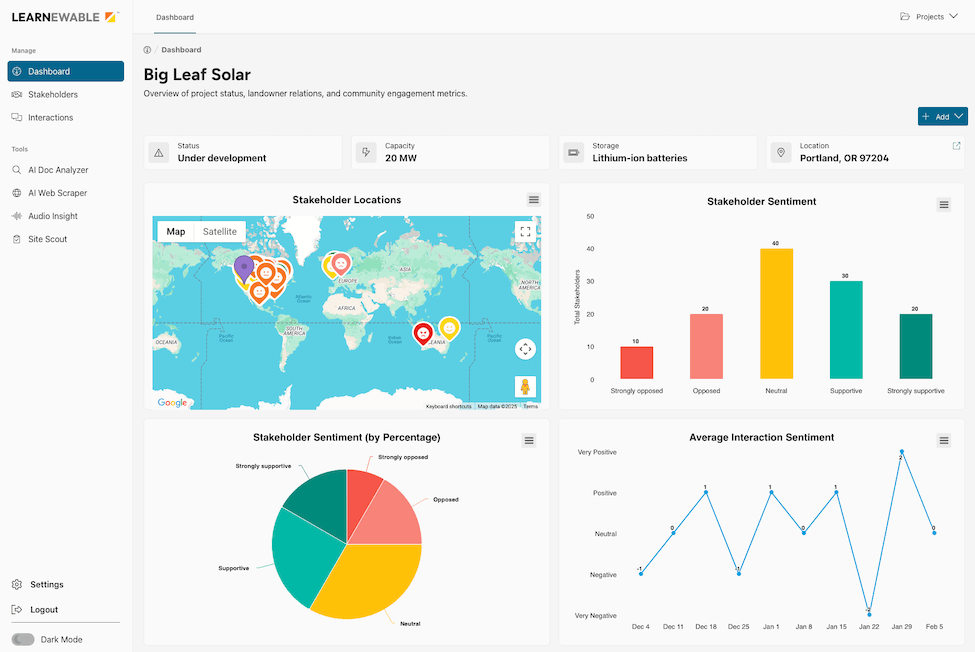
Task: Click the red marker near Australia
Action: pos(424,333)
